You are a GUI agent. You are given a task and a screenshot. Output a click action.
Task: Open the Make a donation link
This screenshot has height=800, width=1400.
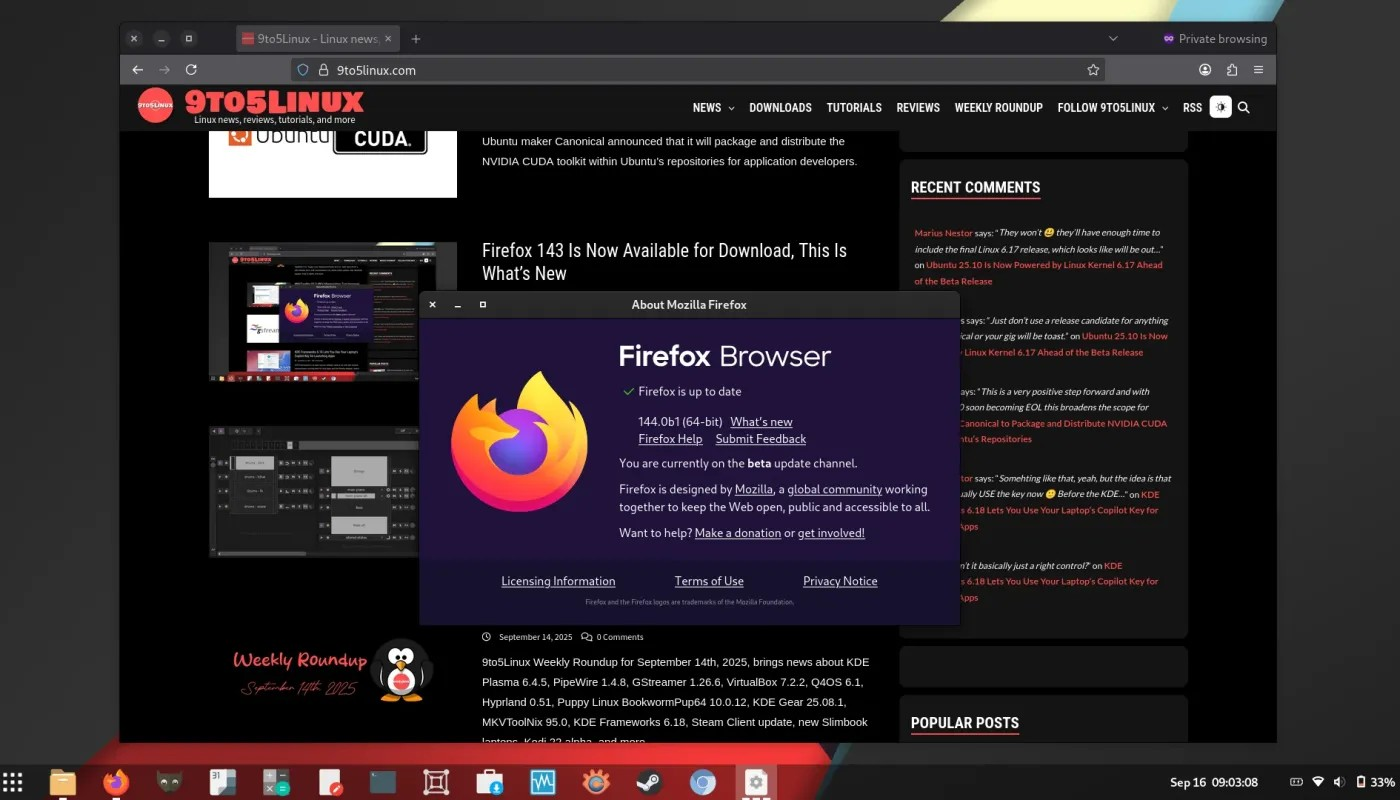(738, 533)
